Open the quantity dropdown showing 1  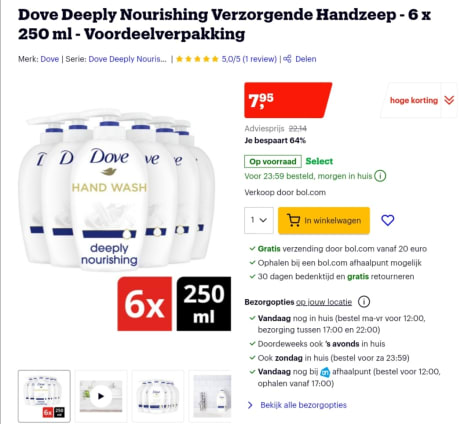pyautogui.click(x=259, y=220)
